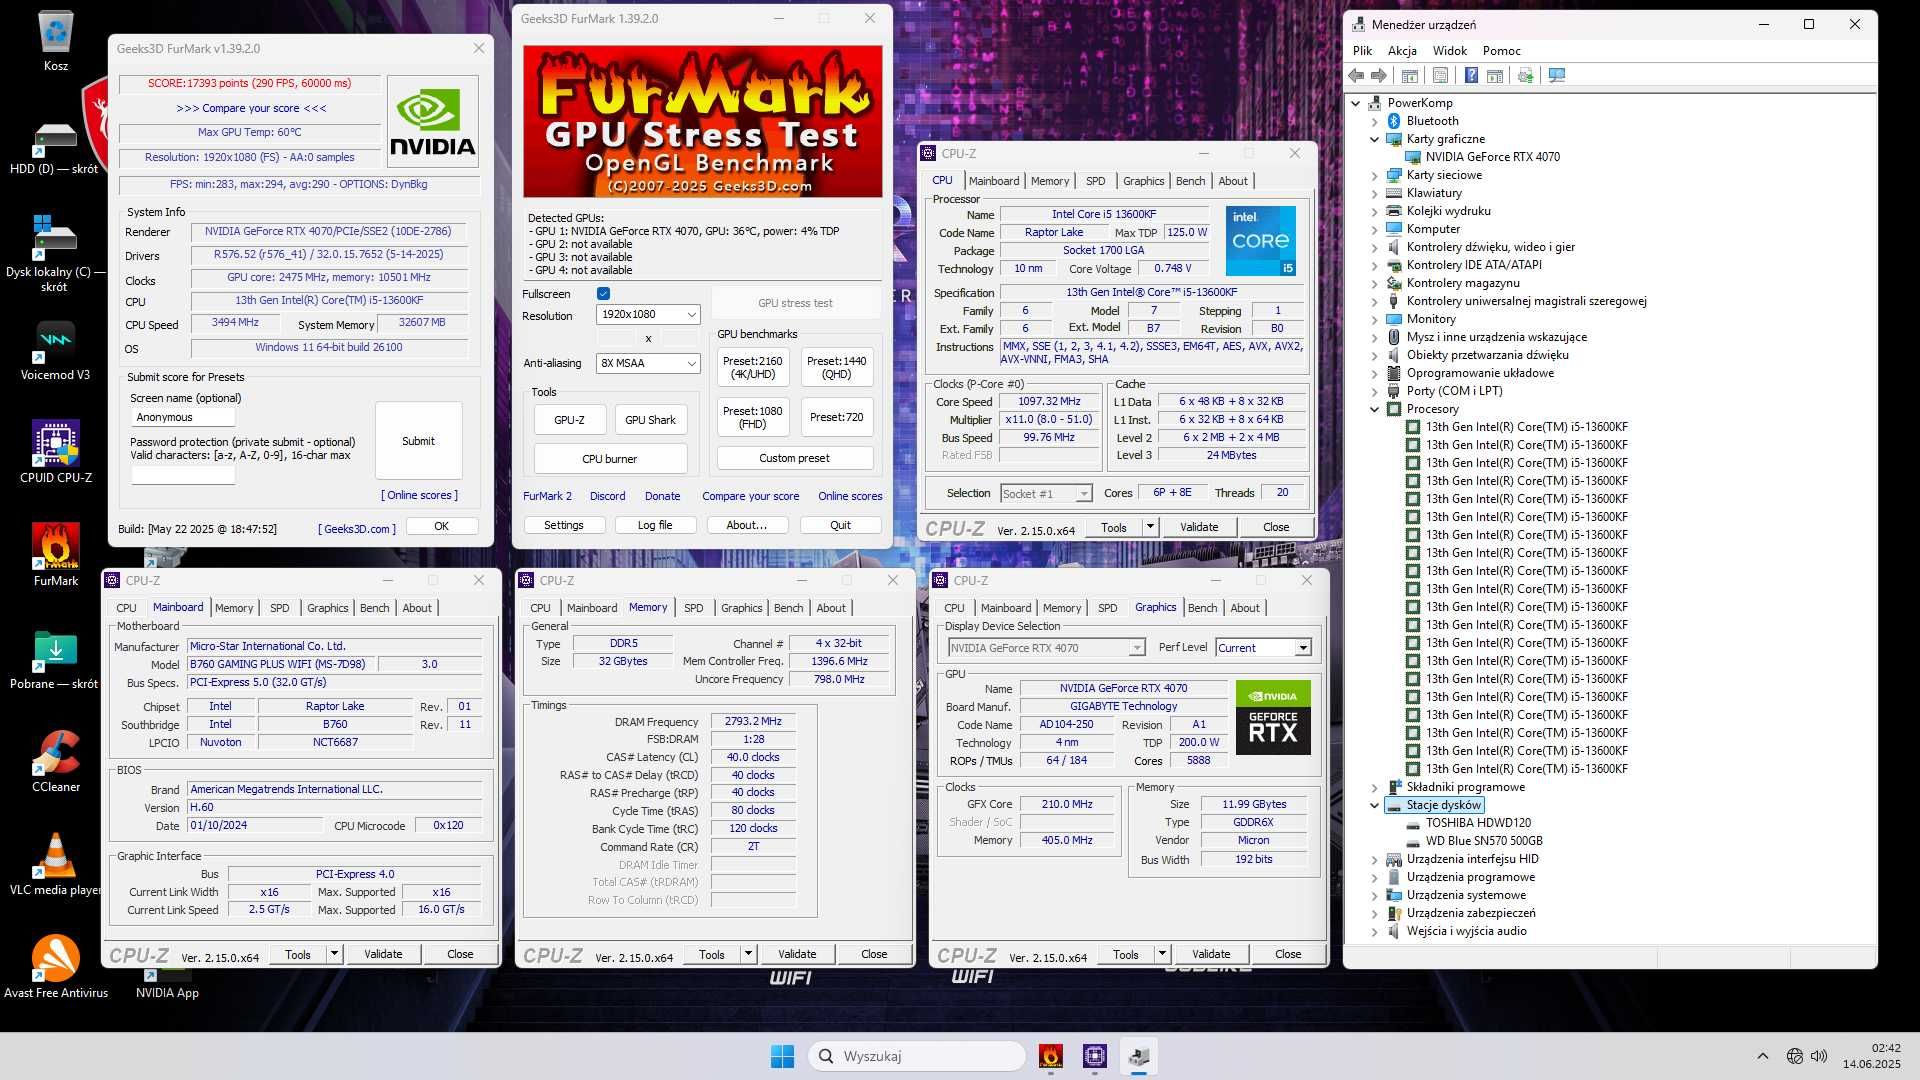Click the blue Help icon in Device Manager
This screenshot has height=1080, width=1920.
click(1471, 75)
